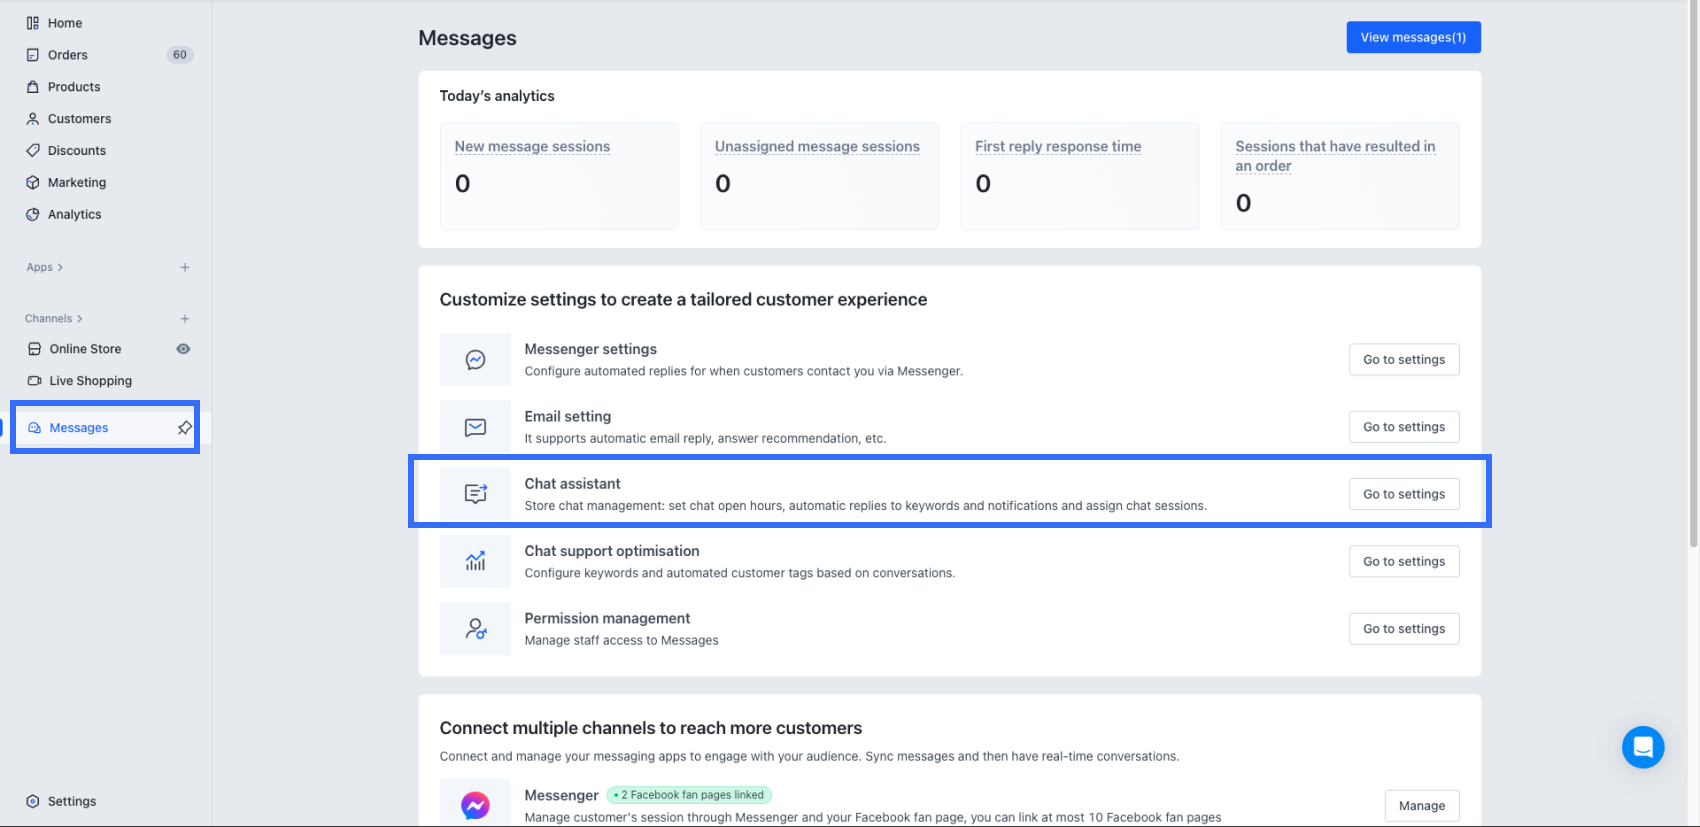Click Manage button for Messenger channel
The image size is (1700, 827).
click(1421, 806)
